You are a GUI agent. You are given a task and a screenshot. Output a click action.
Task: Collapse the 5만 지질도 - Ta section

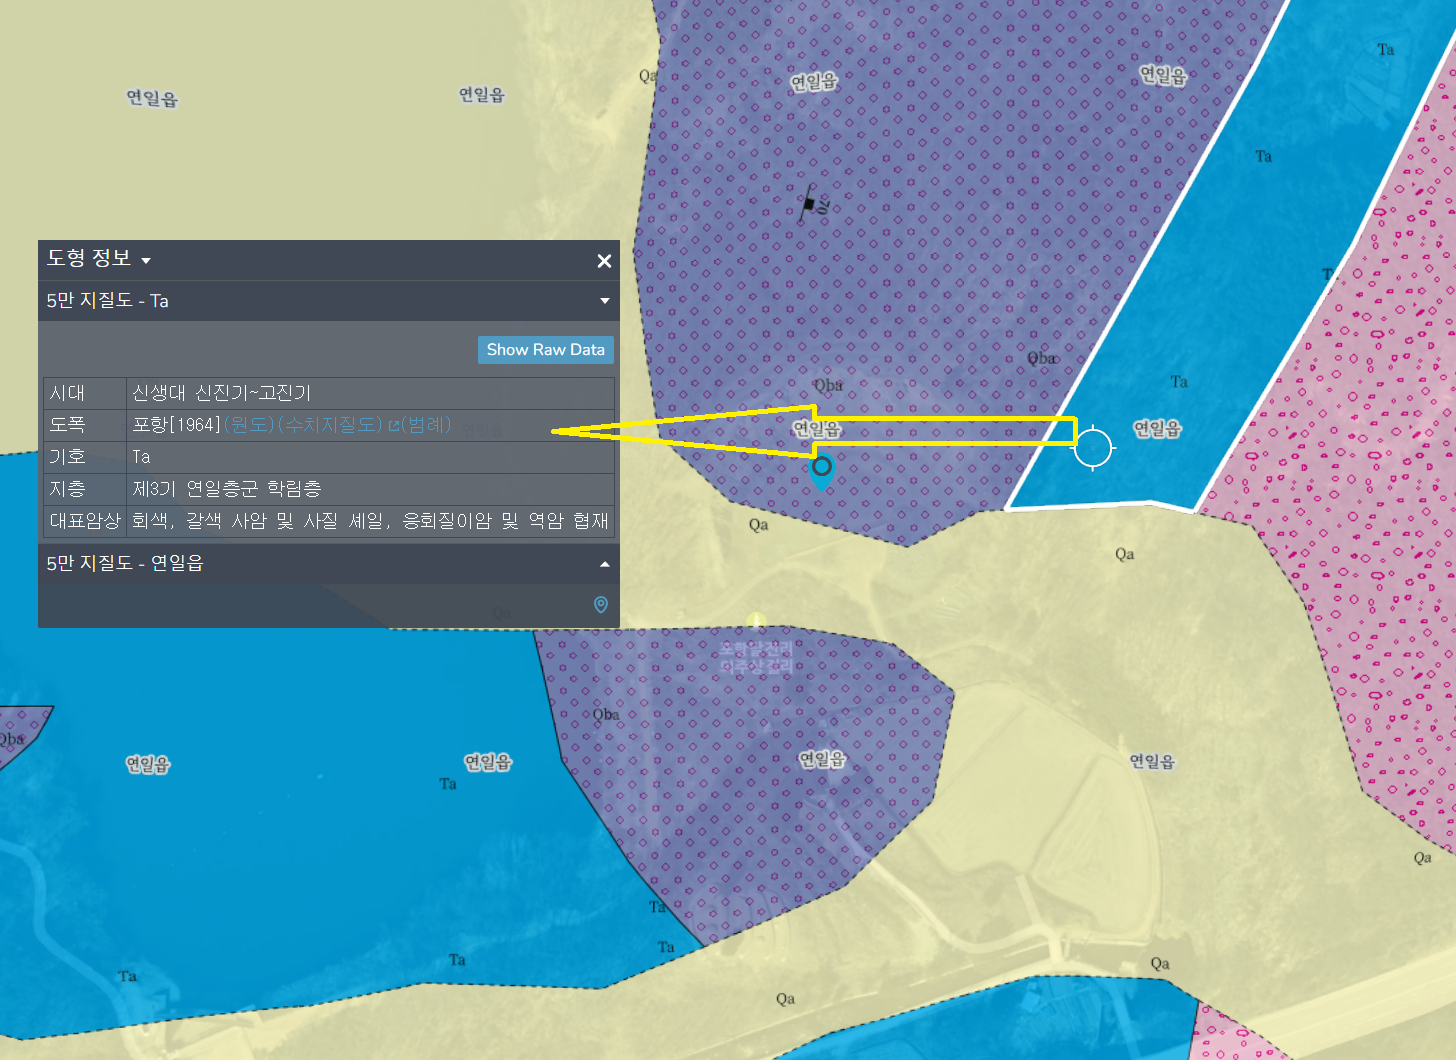(604, 301)
